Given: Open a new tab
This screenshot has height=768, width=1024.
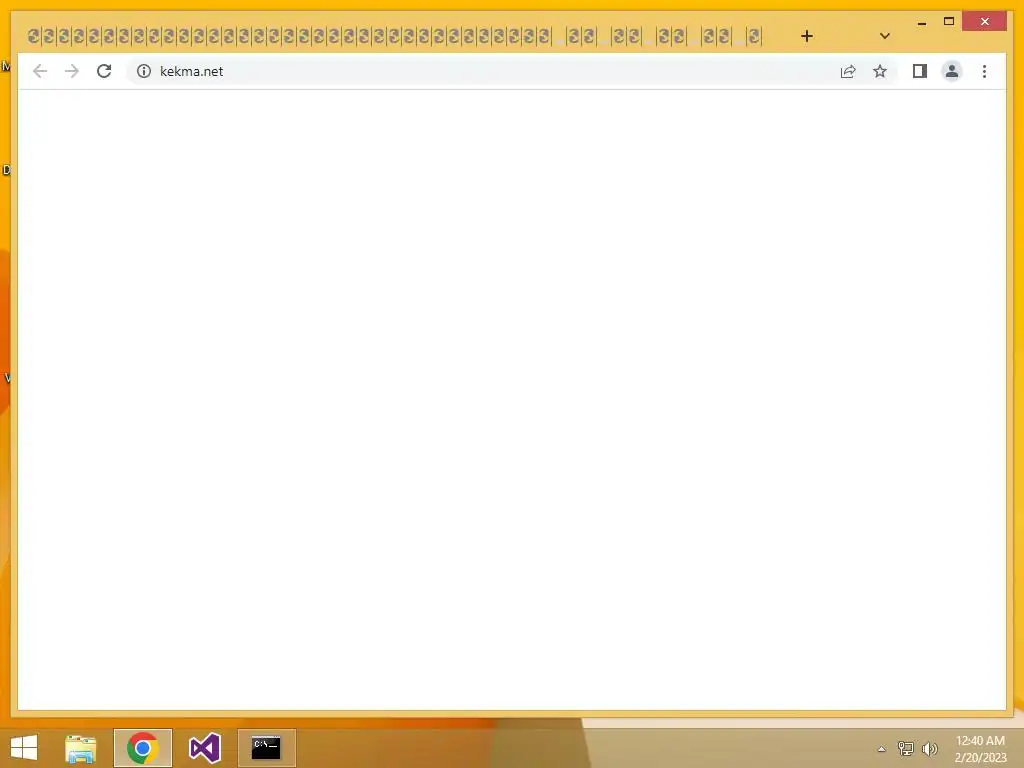Looking at the screenshot, I should click(807, 36).
